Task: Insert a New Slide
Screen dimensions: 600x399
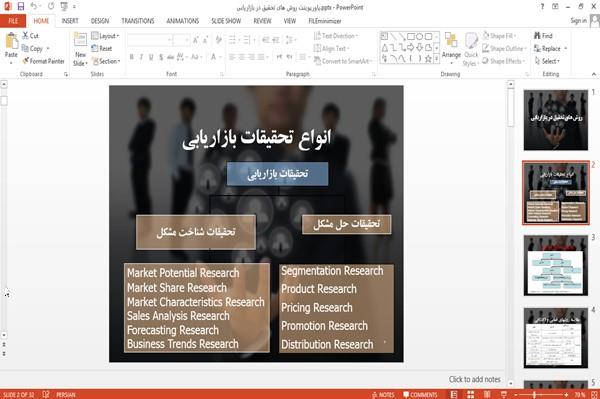Action: (80, 49)
